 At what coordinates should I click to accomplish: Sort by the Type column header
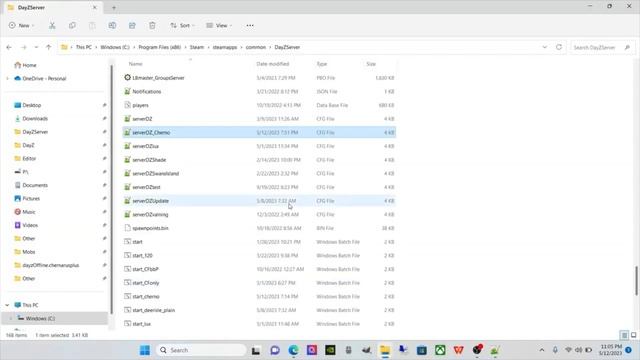pos(322,64)
